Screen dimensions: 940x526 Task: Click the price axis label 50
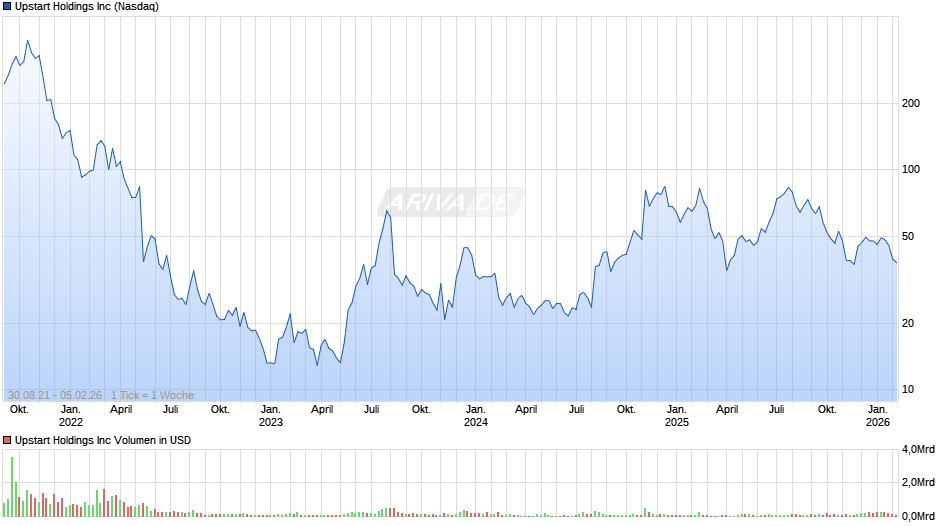click(x=908, y=236)
